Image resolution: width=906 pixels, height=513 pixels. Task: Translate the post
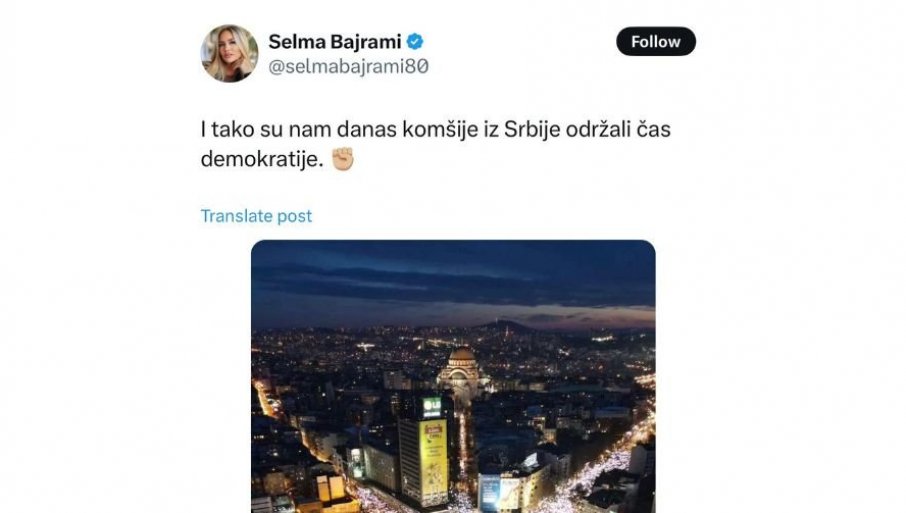pos(256,216)
